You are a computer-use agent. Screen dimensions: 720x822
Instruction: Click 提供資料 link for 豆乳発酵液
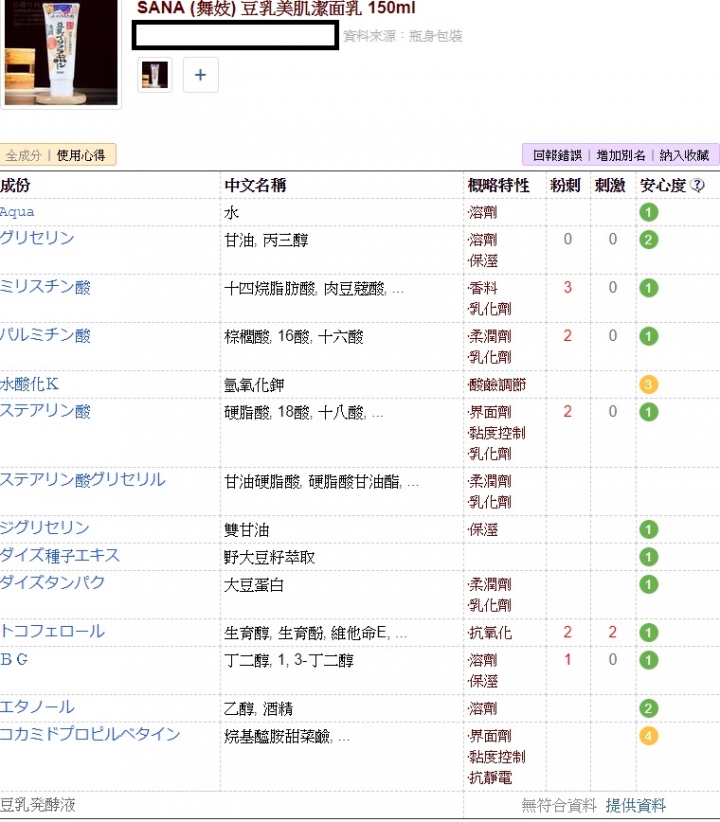636,805
